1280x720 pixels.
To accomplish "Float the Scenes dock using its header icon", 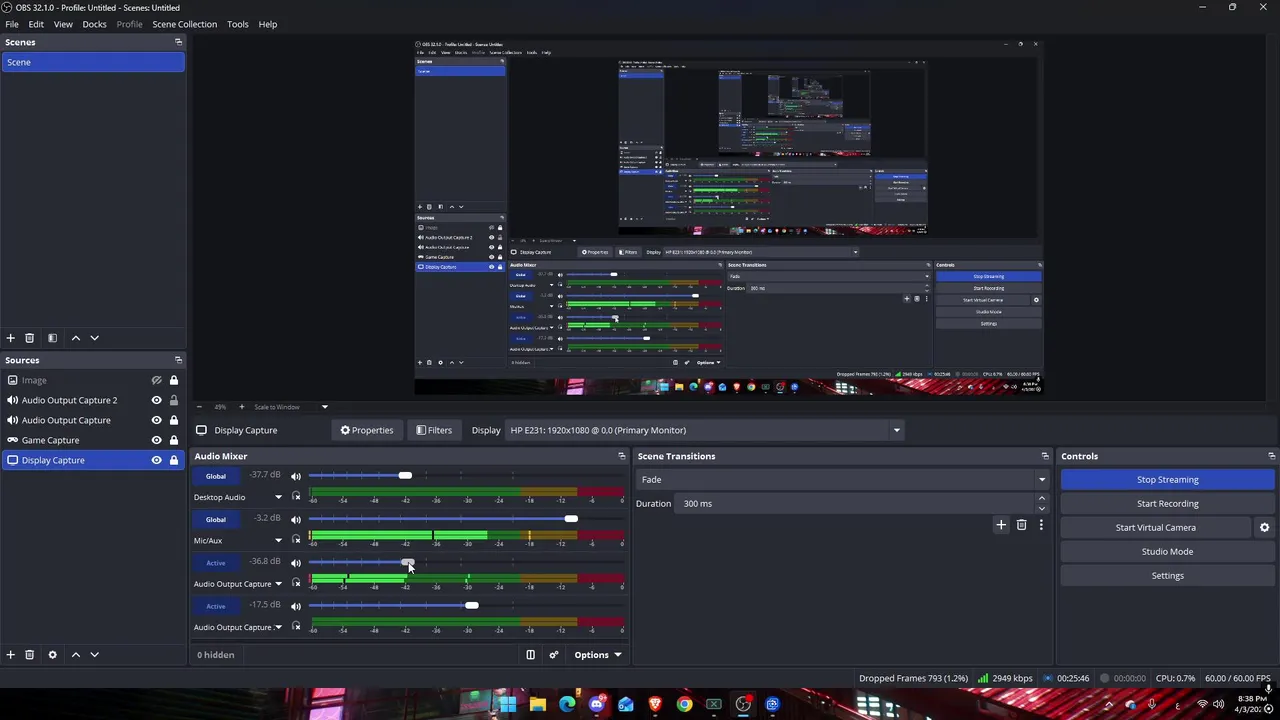I will [178, 42].
